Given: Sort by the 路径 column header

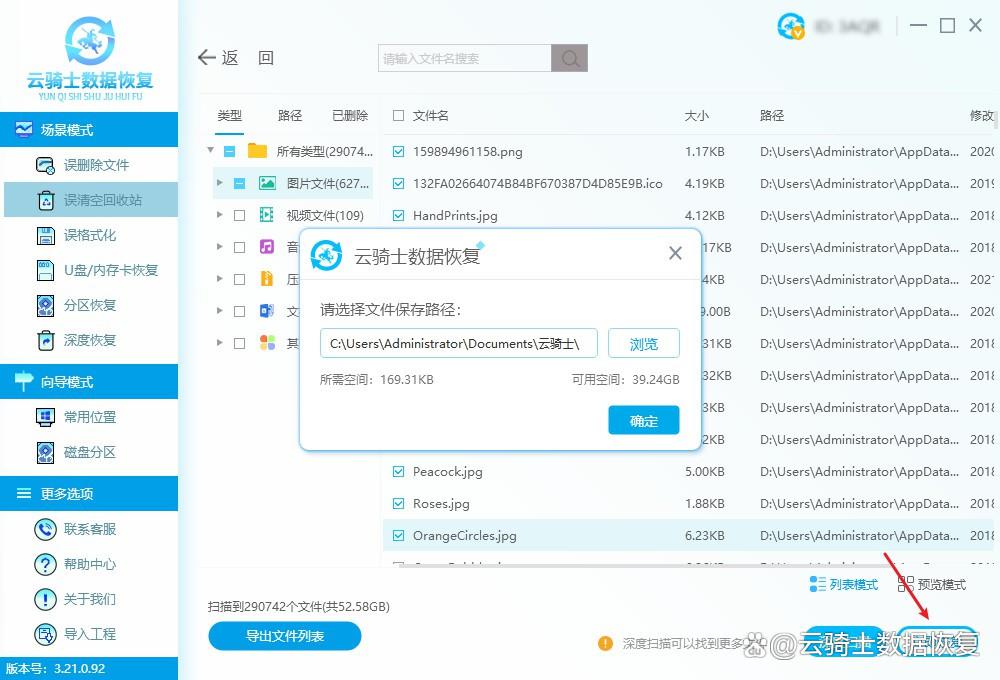Looking at the screenshot, I should pos(772,115).
